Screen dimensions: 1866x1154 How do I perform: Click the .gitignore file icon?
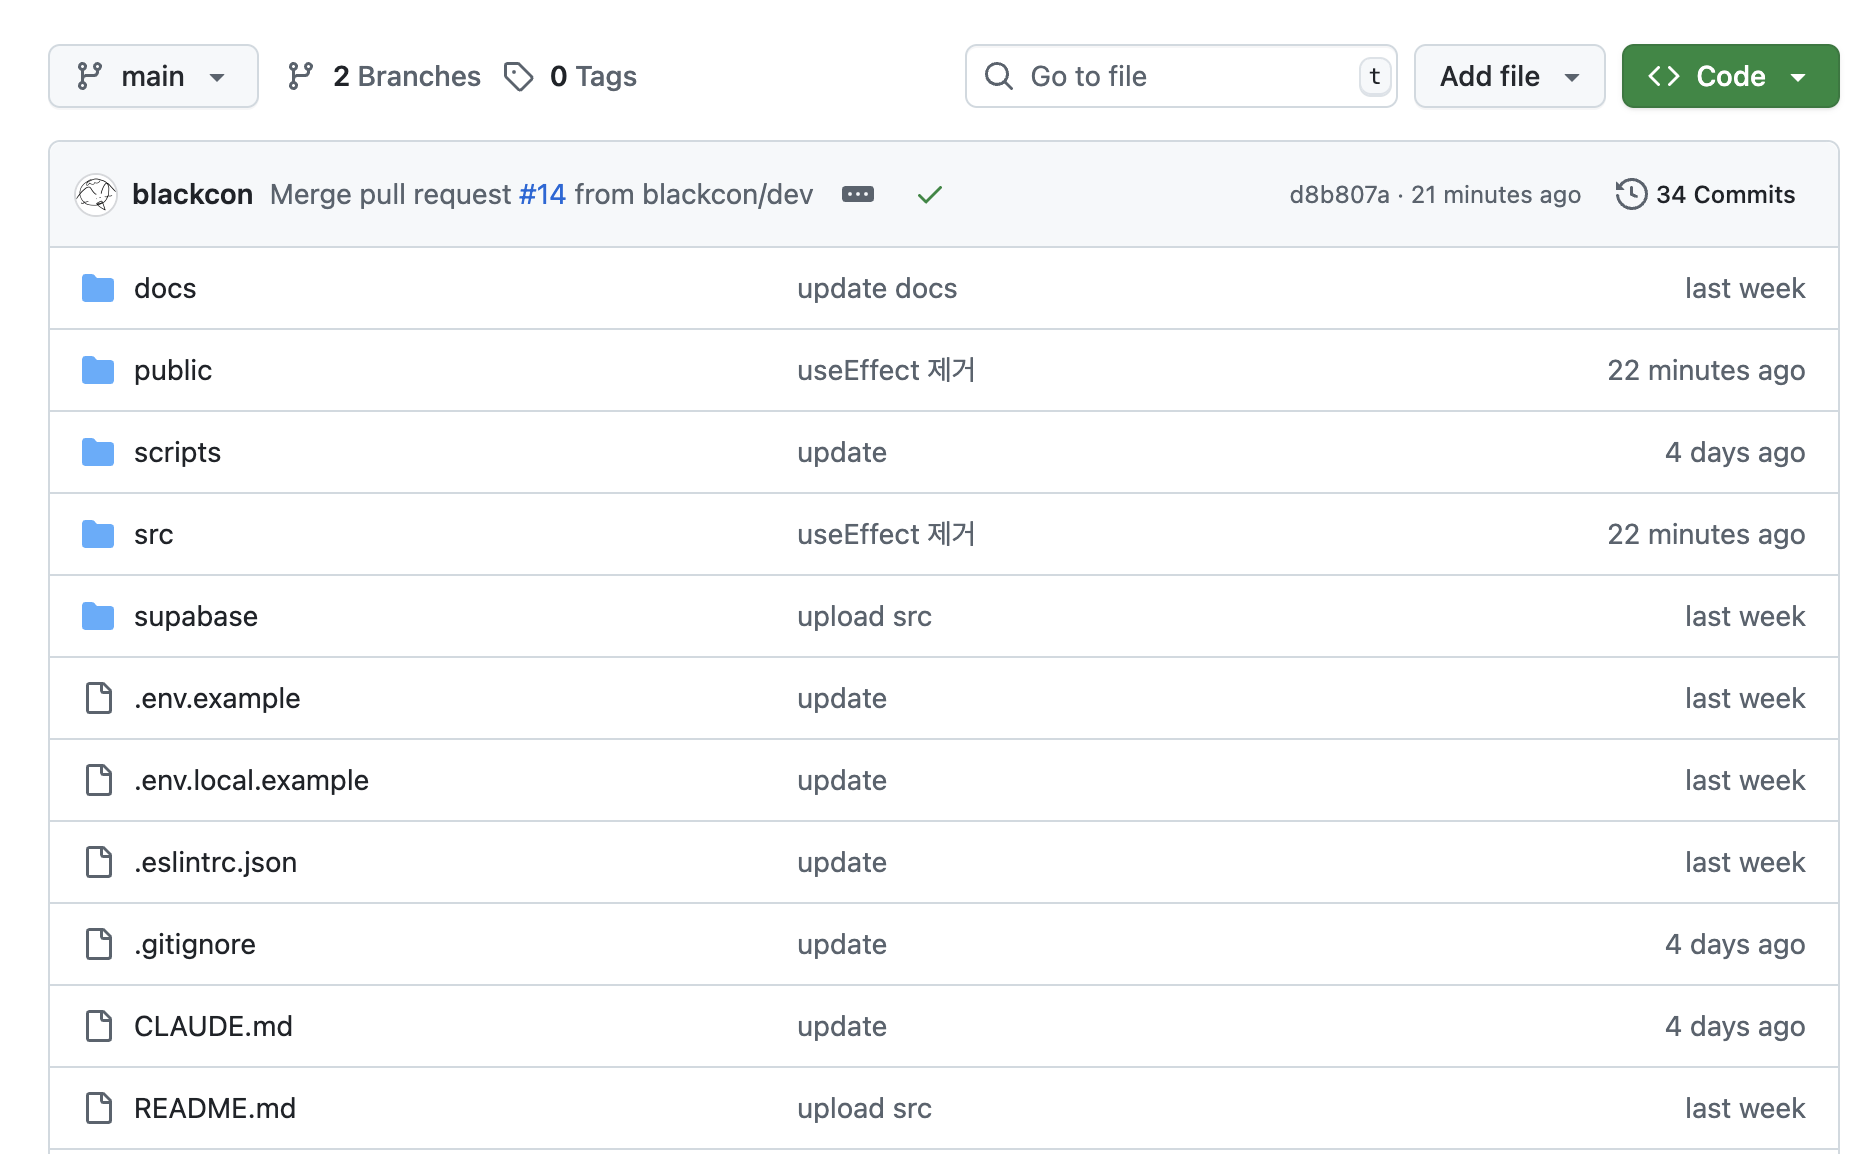pyautogui.click(x=99, y=944)
